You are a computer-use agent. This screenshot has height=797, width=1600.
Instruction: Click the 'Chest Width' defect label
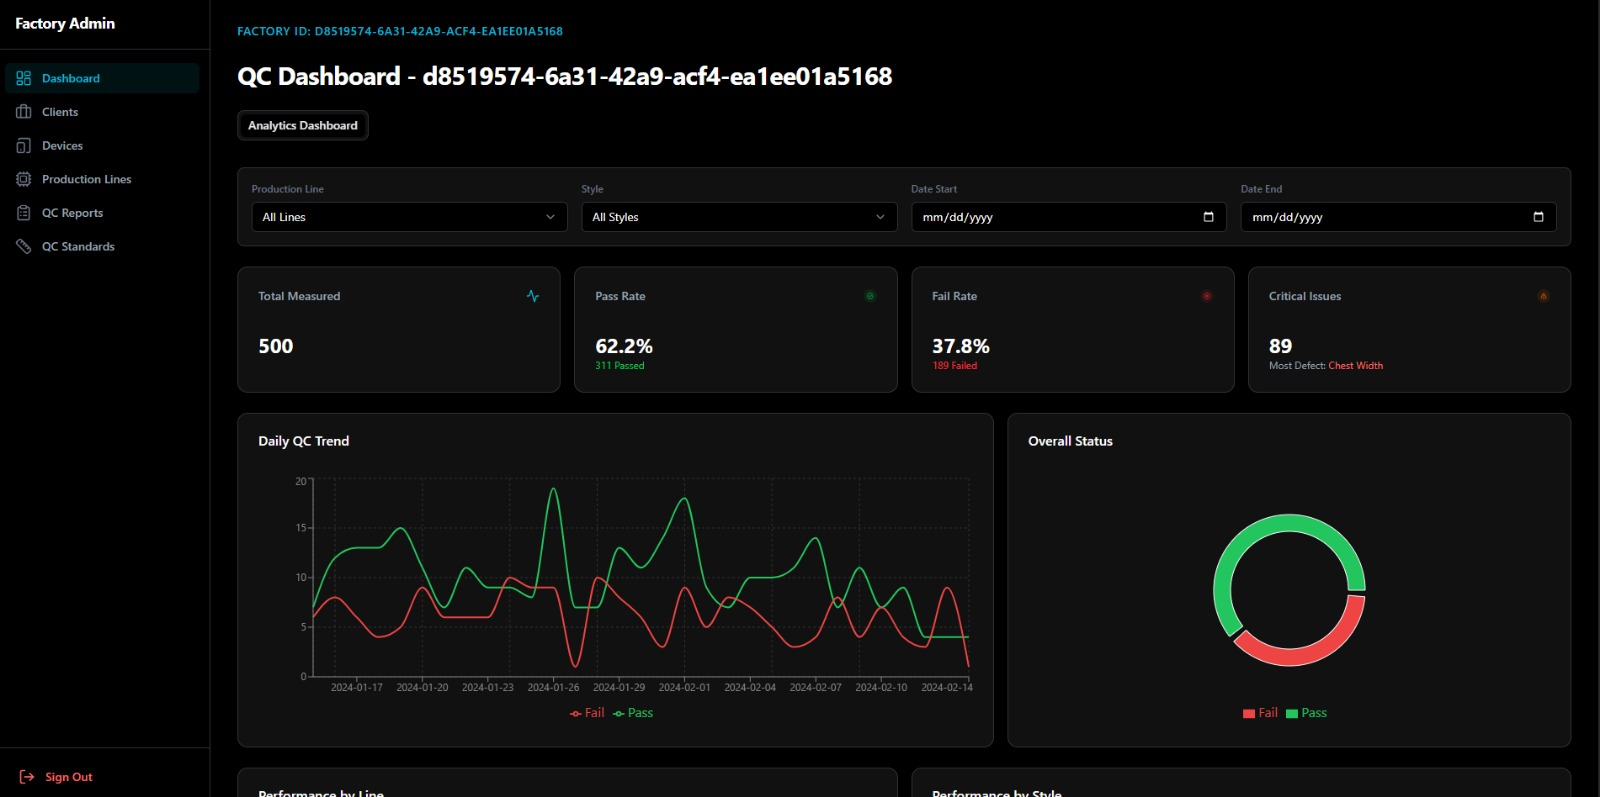(1356, 366)
